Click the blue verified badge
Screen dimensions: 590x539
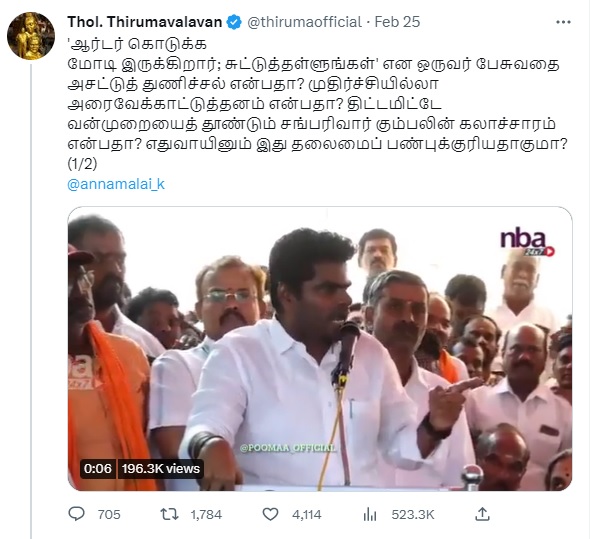pos(234,22)
